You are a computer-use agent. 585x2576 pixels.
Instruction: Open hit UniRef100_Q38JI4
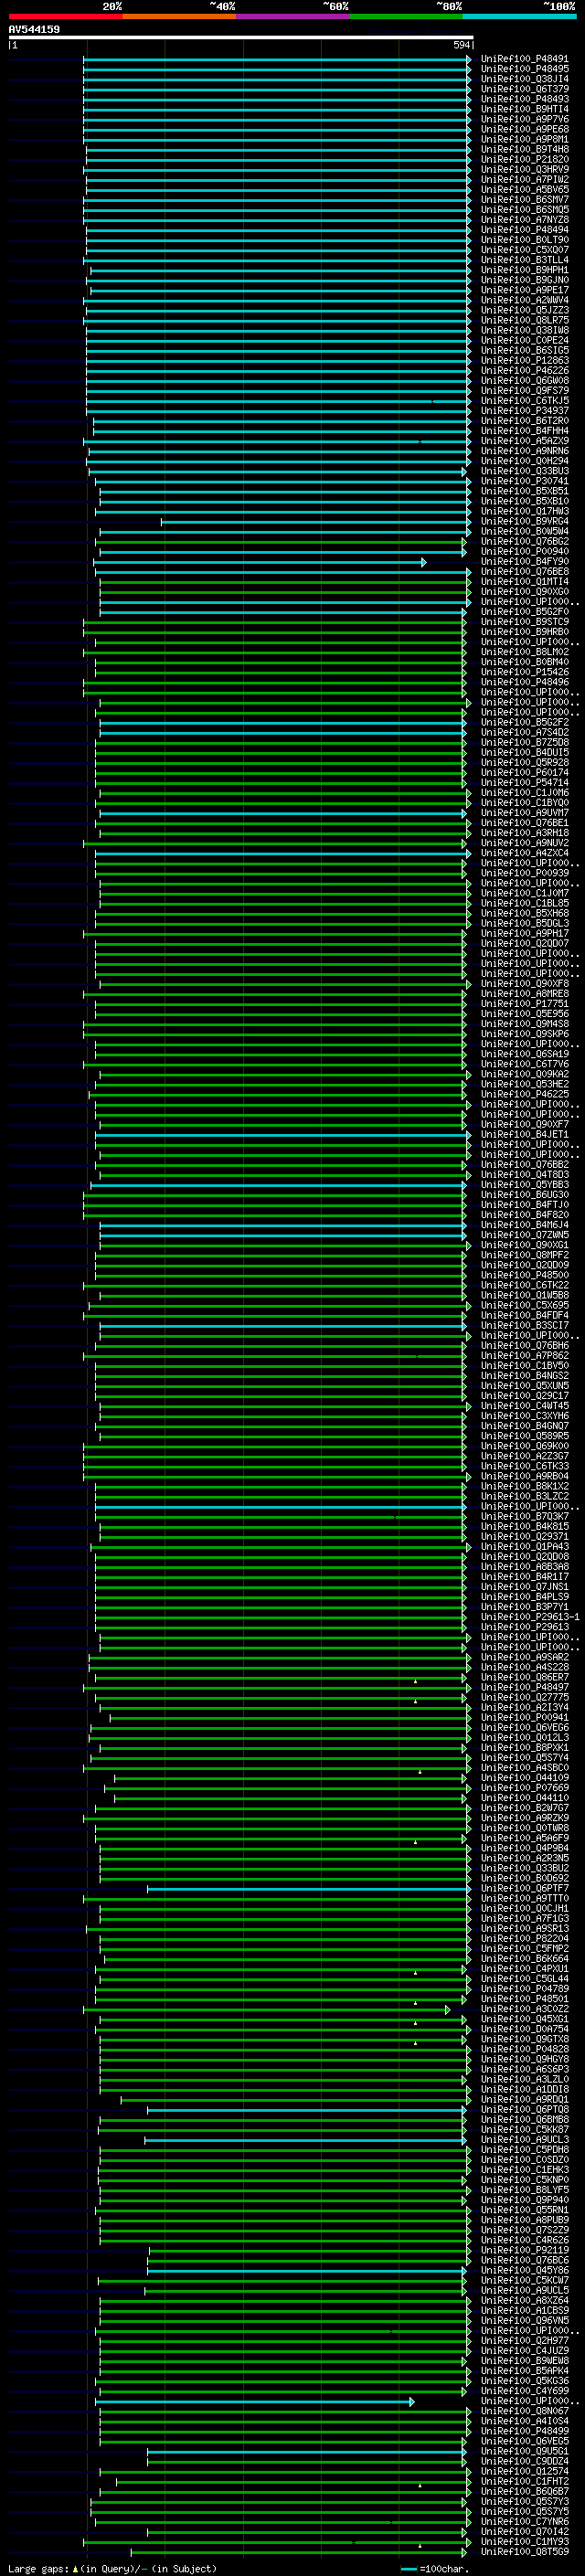pyautogui.click(x=524, y=79)
